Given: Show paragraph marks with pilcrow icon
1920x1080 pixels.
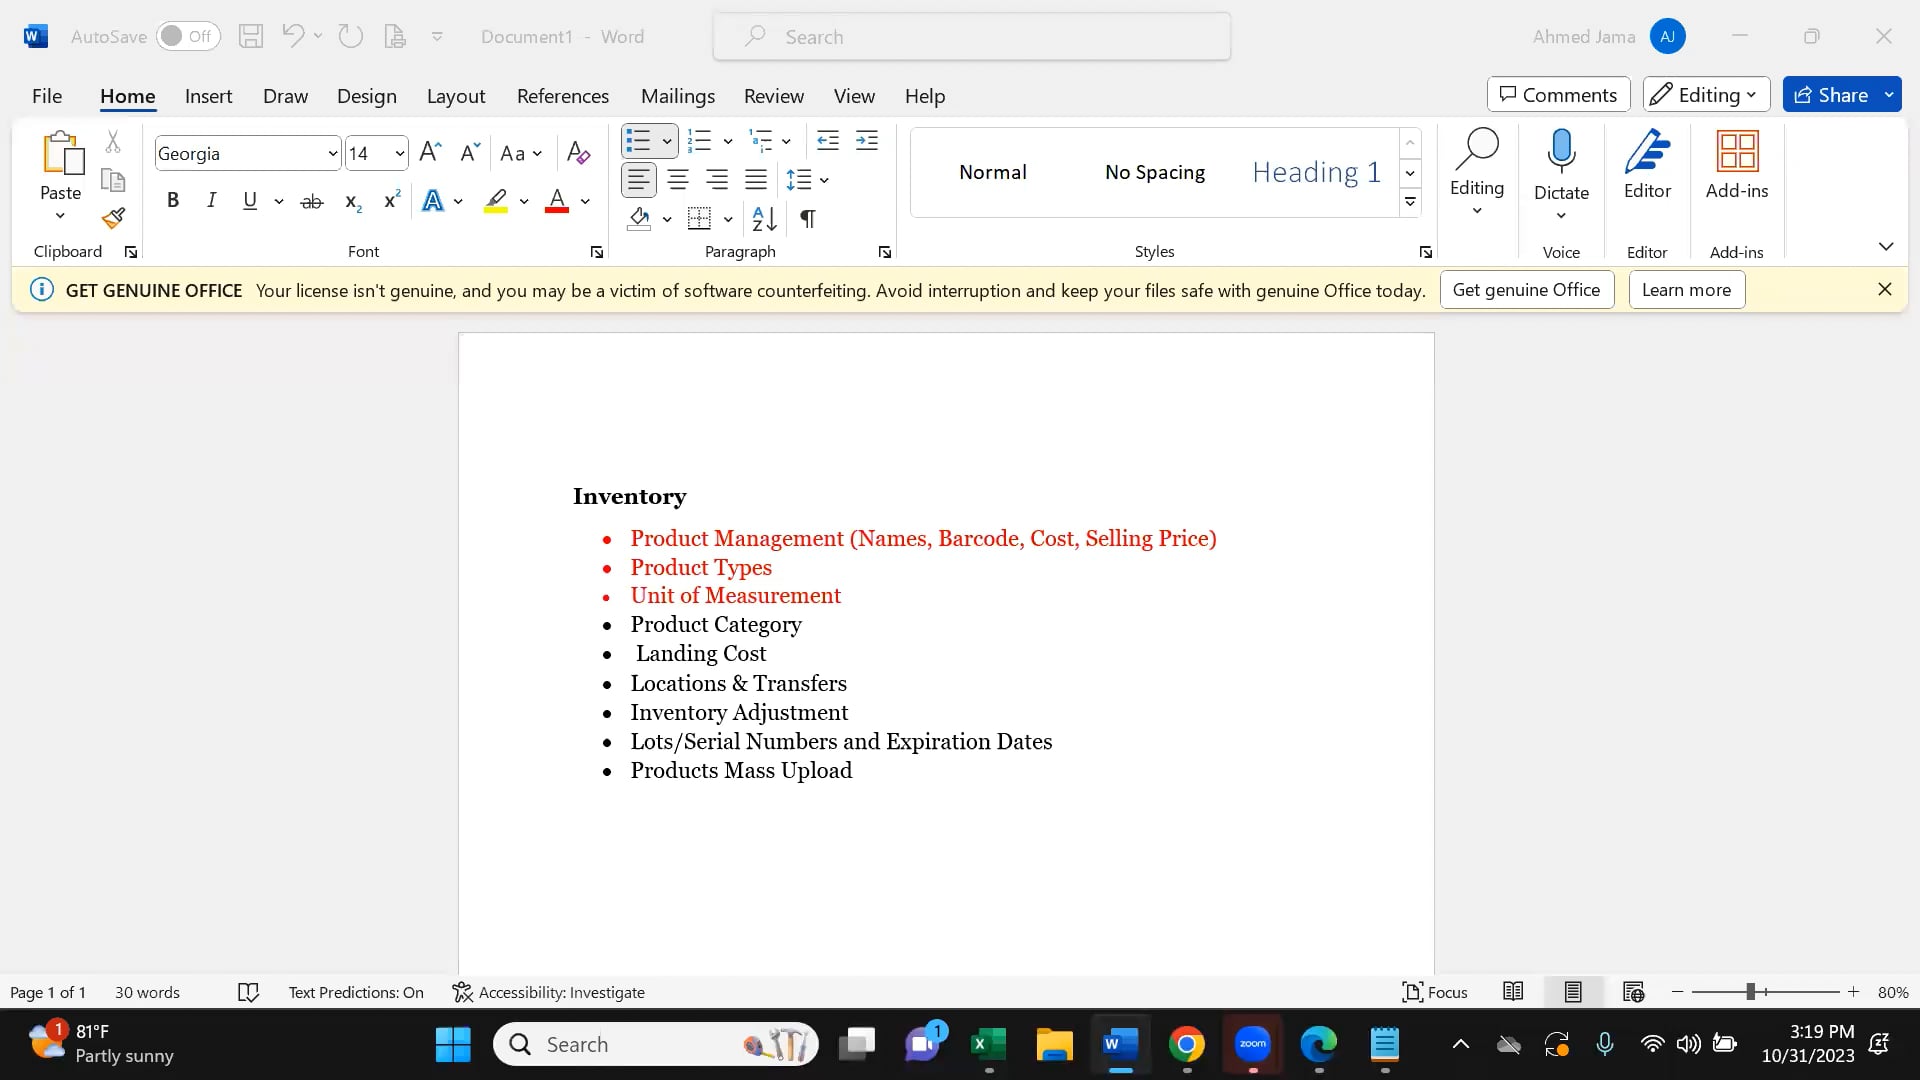Looking at the screenshot, I should tap(808, 218).
